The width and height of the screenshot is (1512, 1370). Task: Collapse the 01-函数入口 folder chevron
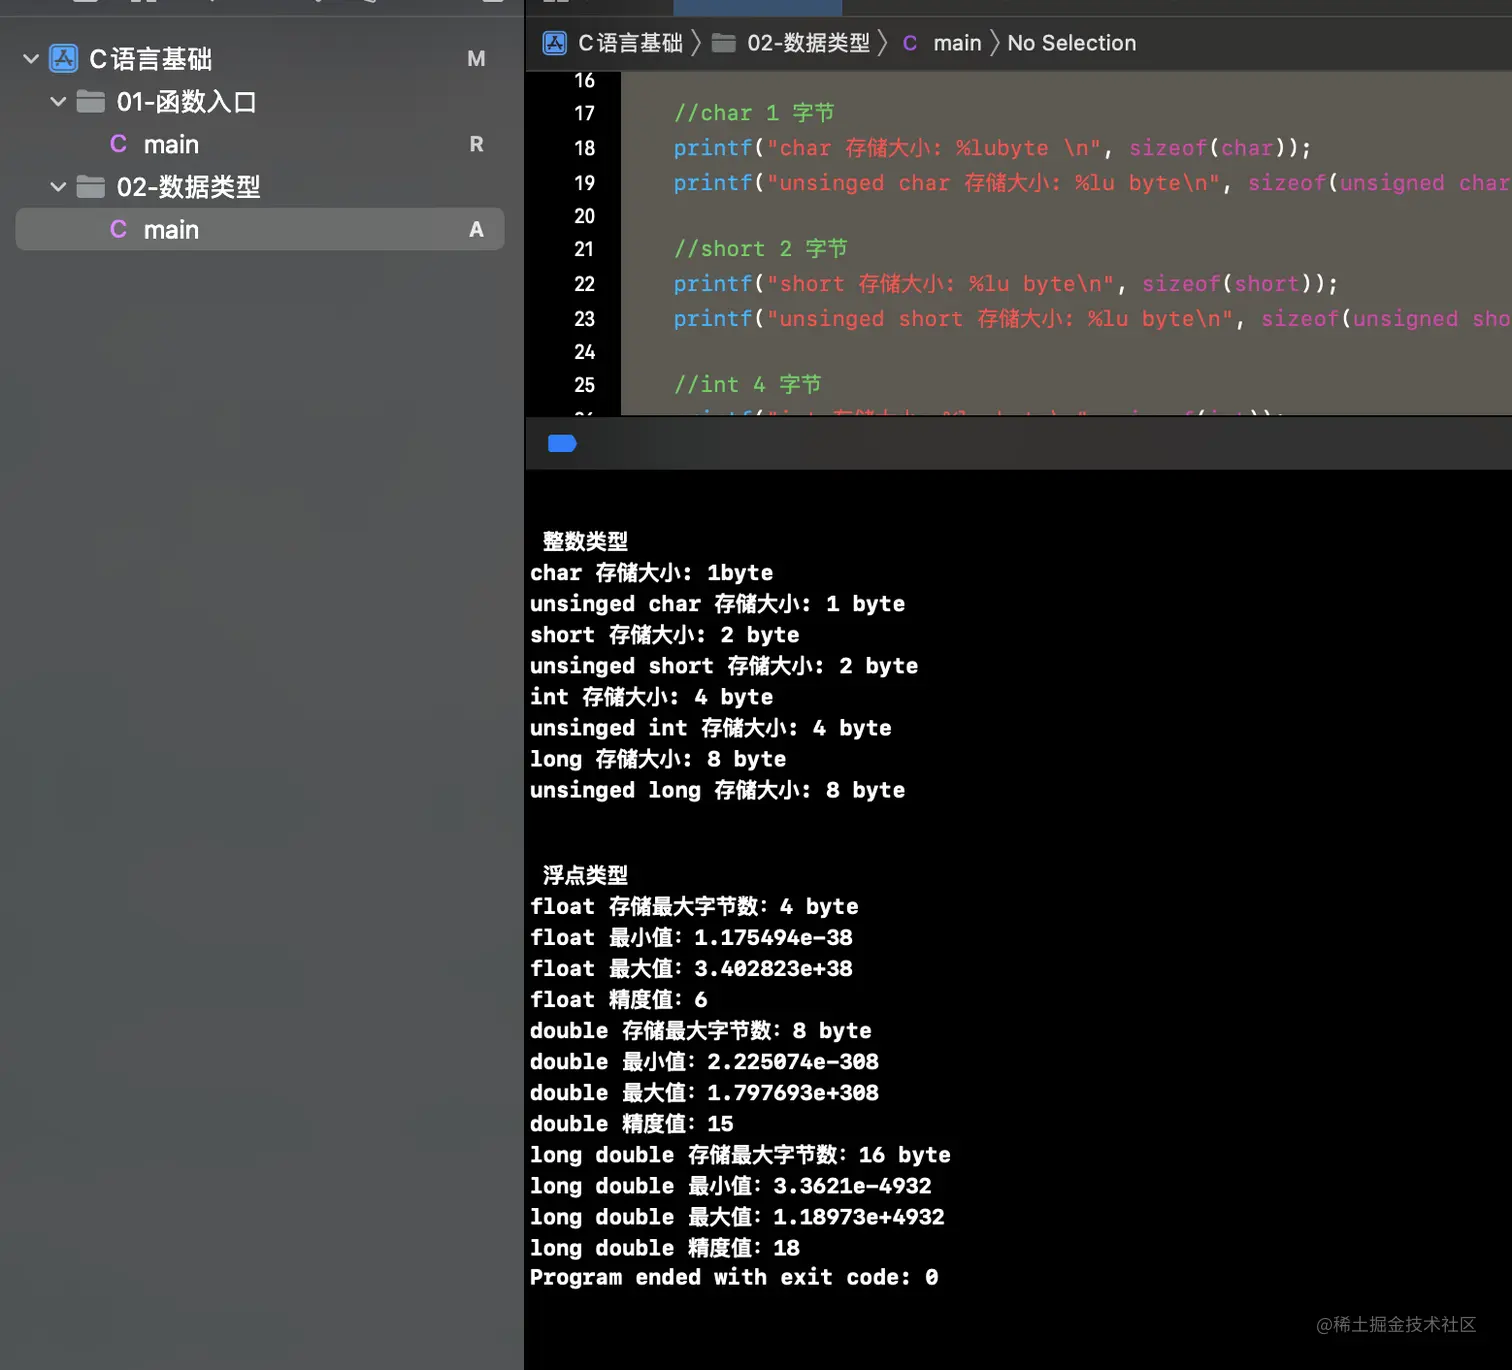click(58, 102)
